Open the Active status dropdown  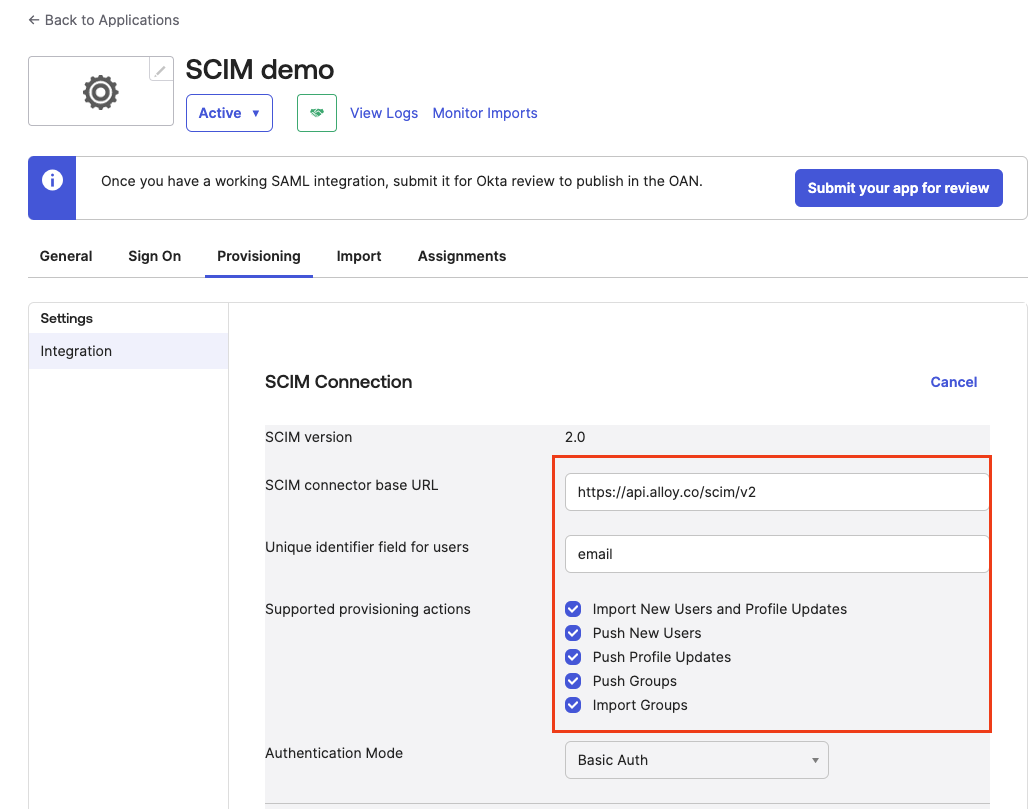tap(229, 113)
